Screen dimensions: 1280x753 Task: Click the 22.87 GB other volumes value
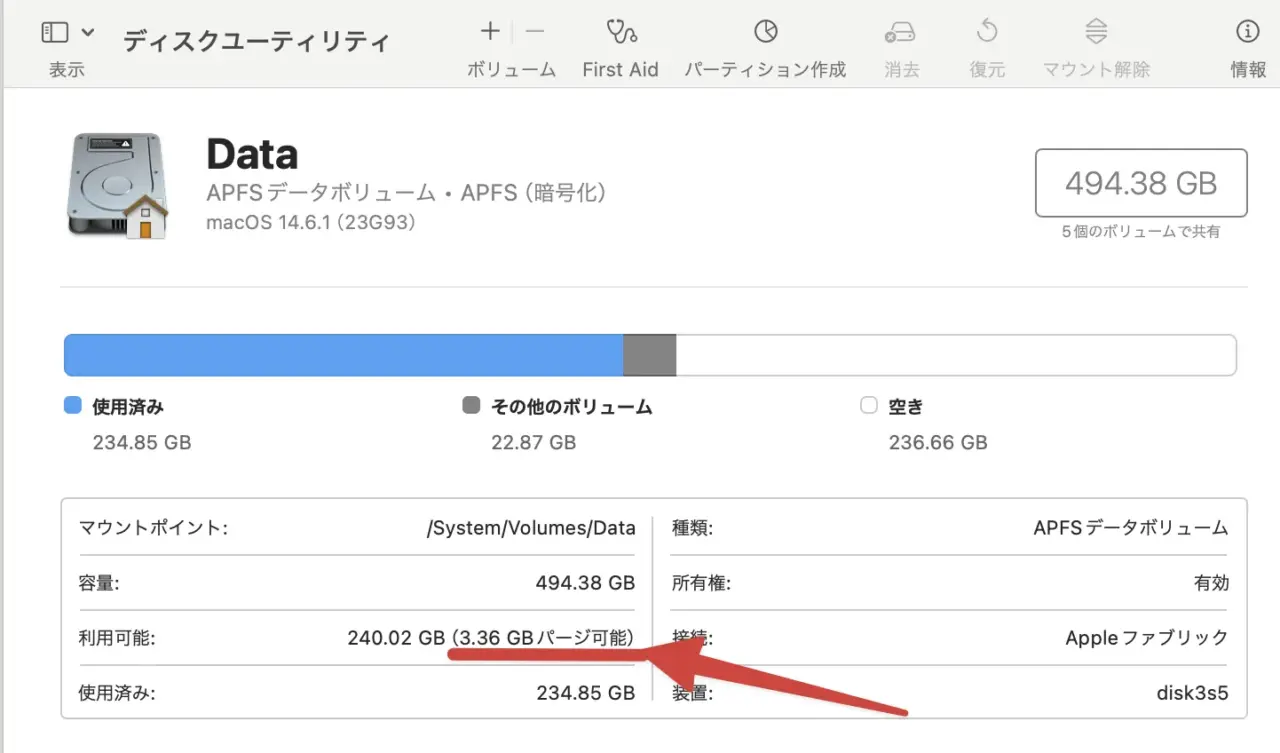534,442
